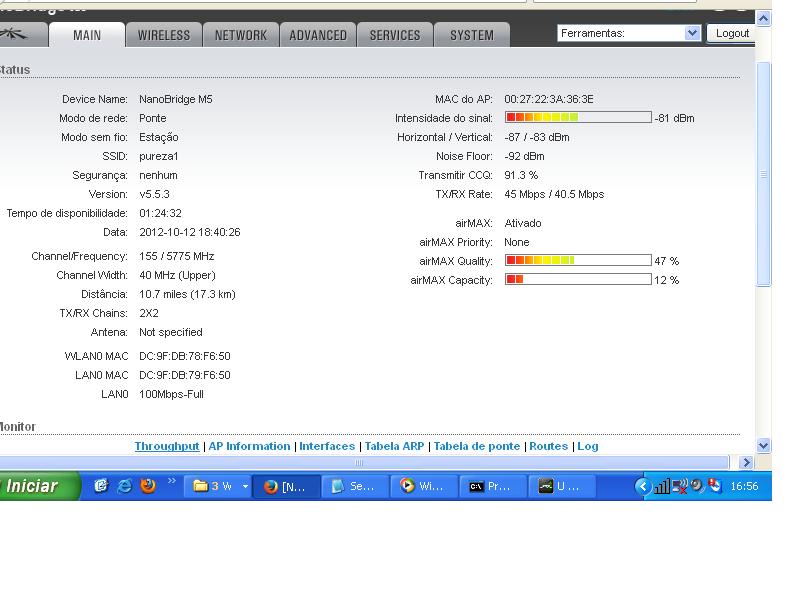Open the Interfaces link
Image resolution: width=800 pixels, height=600 pixels.
coord(327,446)
